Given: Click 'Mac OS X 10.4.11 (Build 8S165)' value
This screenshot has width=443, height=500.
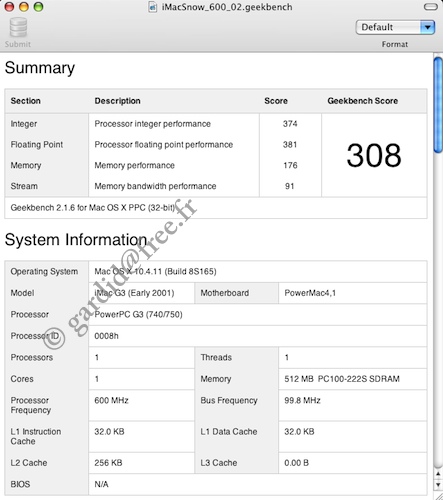Looking at the screenshot, I should click(155, 271).
